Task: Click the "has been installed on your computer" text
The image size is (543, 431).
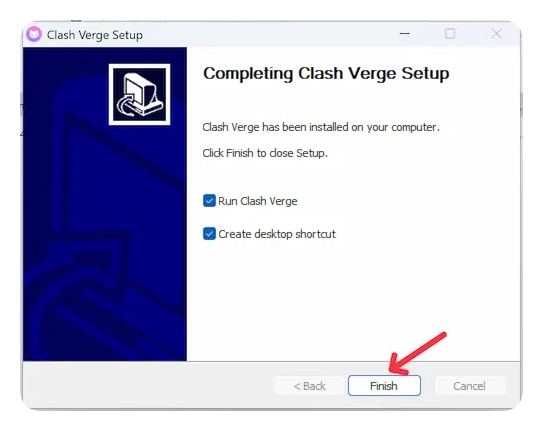Action: click(350, 127)
